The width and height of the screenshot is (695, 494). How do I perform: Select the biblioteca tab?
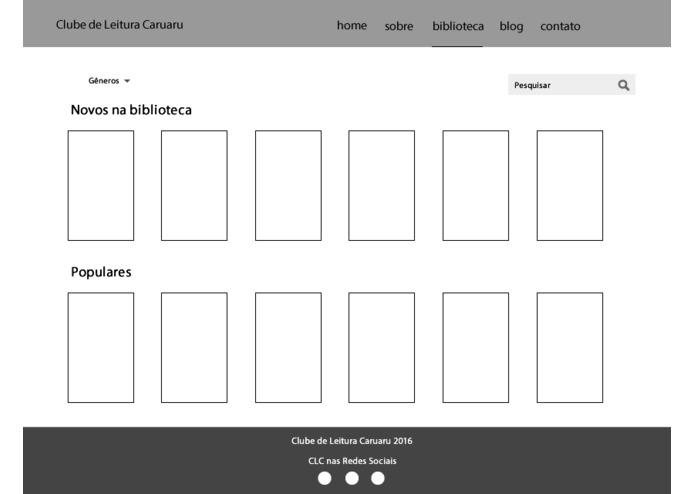coord(458,26)
